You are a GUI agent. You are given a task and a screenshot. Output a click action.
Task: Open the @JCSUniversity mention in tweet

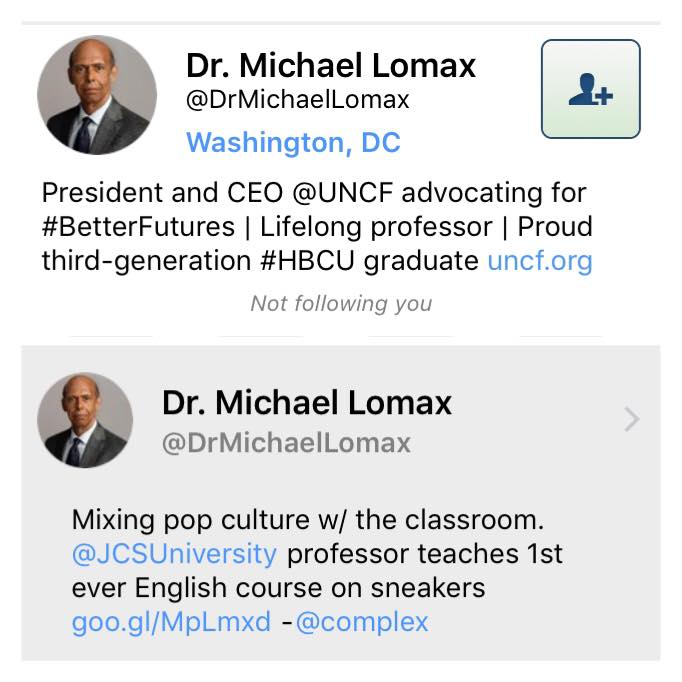(174, 554)
